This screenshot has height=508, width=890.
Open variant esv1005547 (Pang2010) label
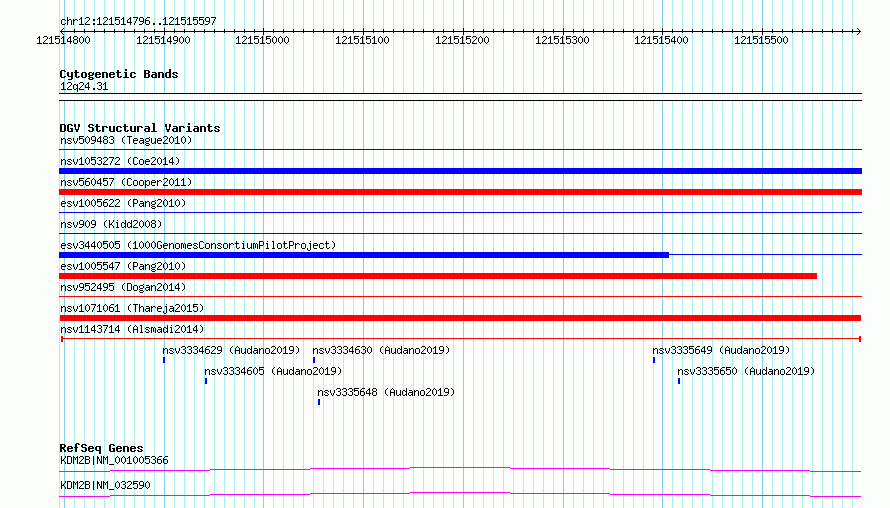(123, 266)
